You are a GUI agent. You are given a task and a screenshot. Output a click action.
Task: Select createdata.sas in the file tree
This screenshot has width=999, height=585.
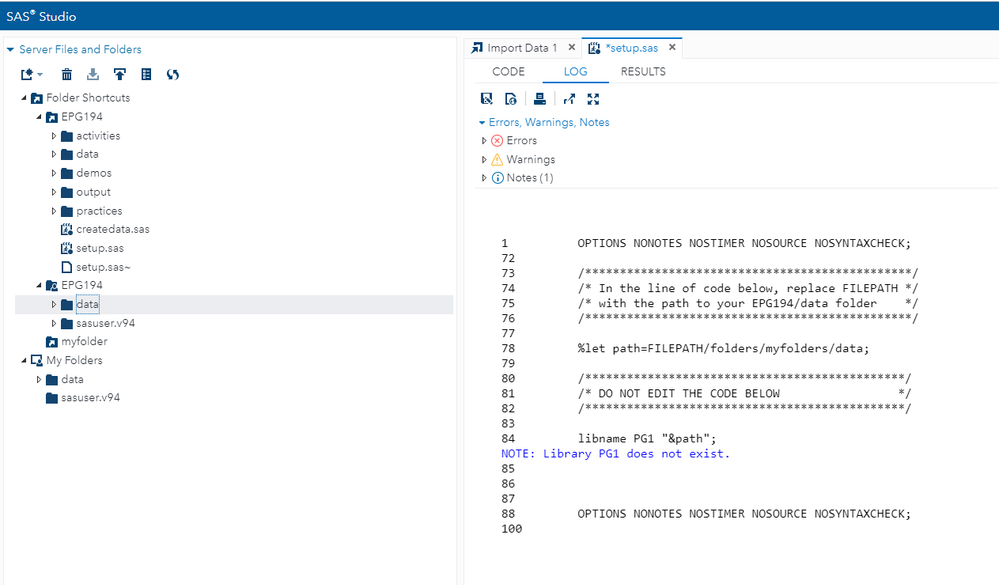pos(112,230)
